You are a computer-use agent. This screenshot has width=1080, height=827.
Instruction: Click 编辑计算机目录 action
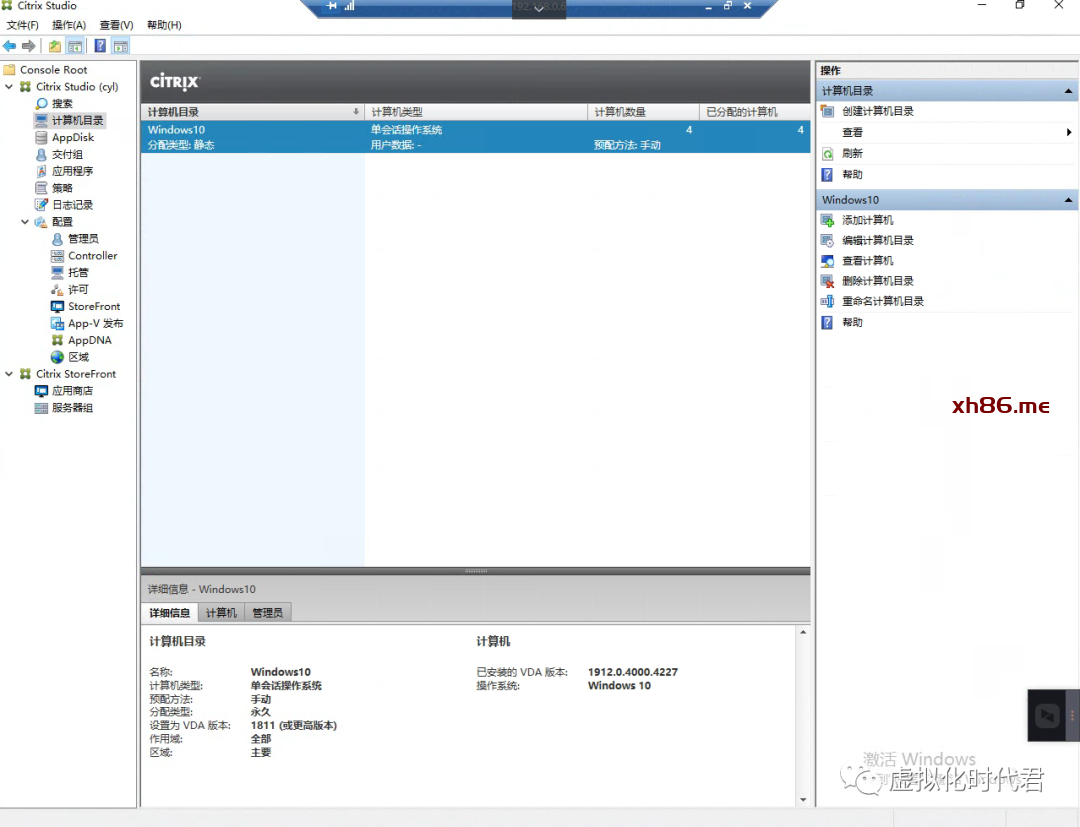(878, 240)
